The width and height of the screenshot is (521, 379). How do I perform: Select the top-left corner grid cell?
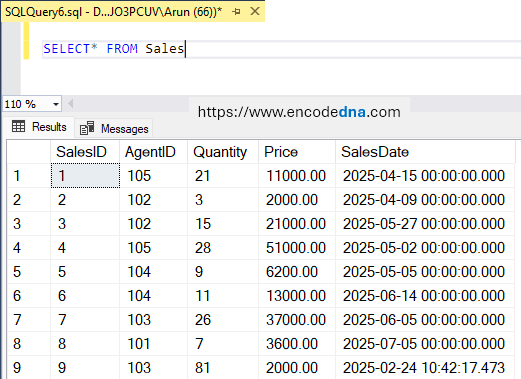click(29, 152)
